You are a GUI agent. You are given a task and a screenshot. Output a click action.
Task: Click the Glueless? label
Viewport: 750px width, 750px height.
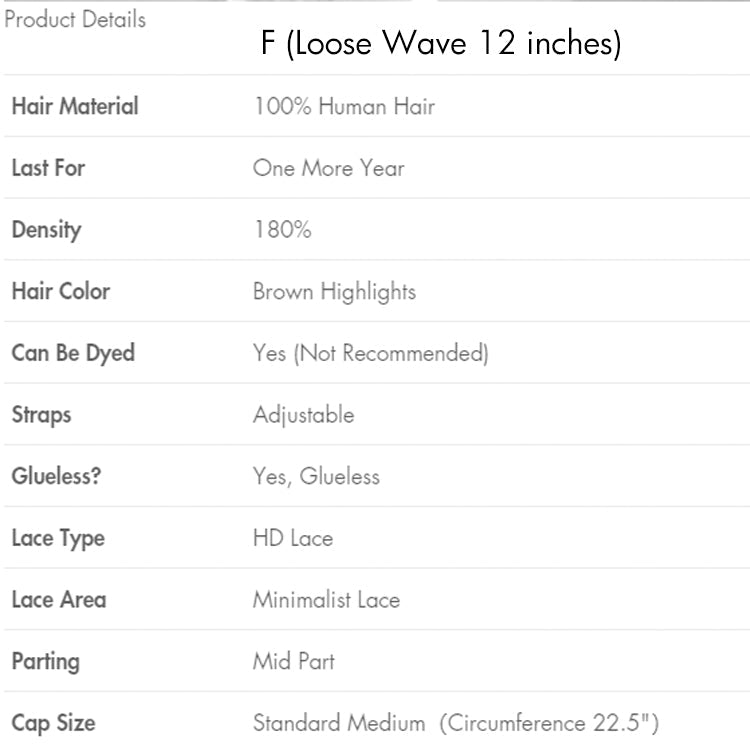[56, 476]
